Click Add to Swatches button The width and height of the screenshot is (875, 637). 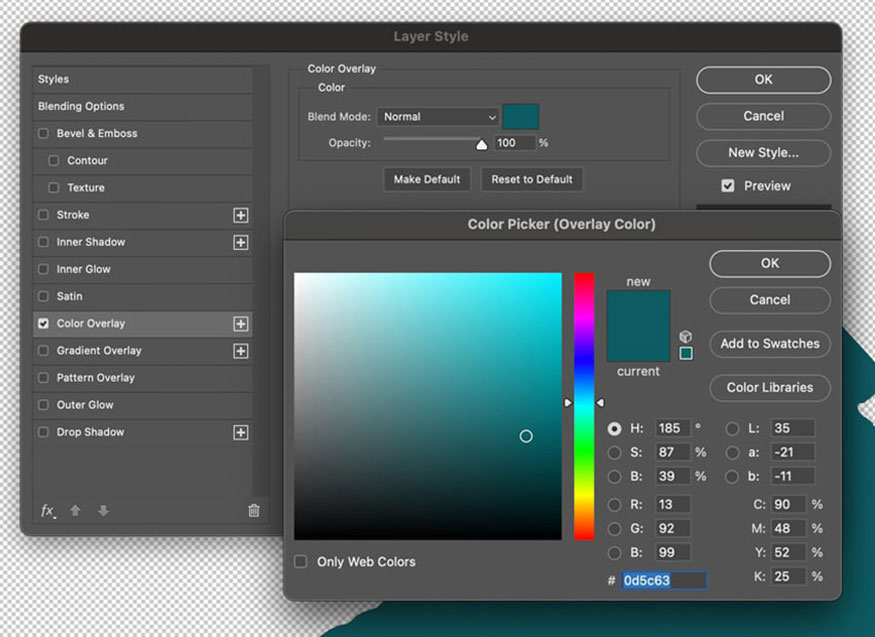(x=770, y=344)
